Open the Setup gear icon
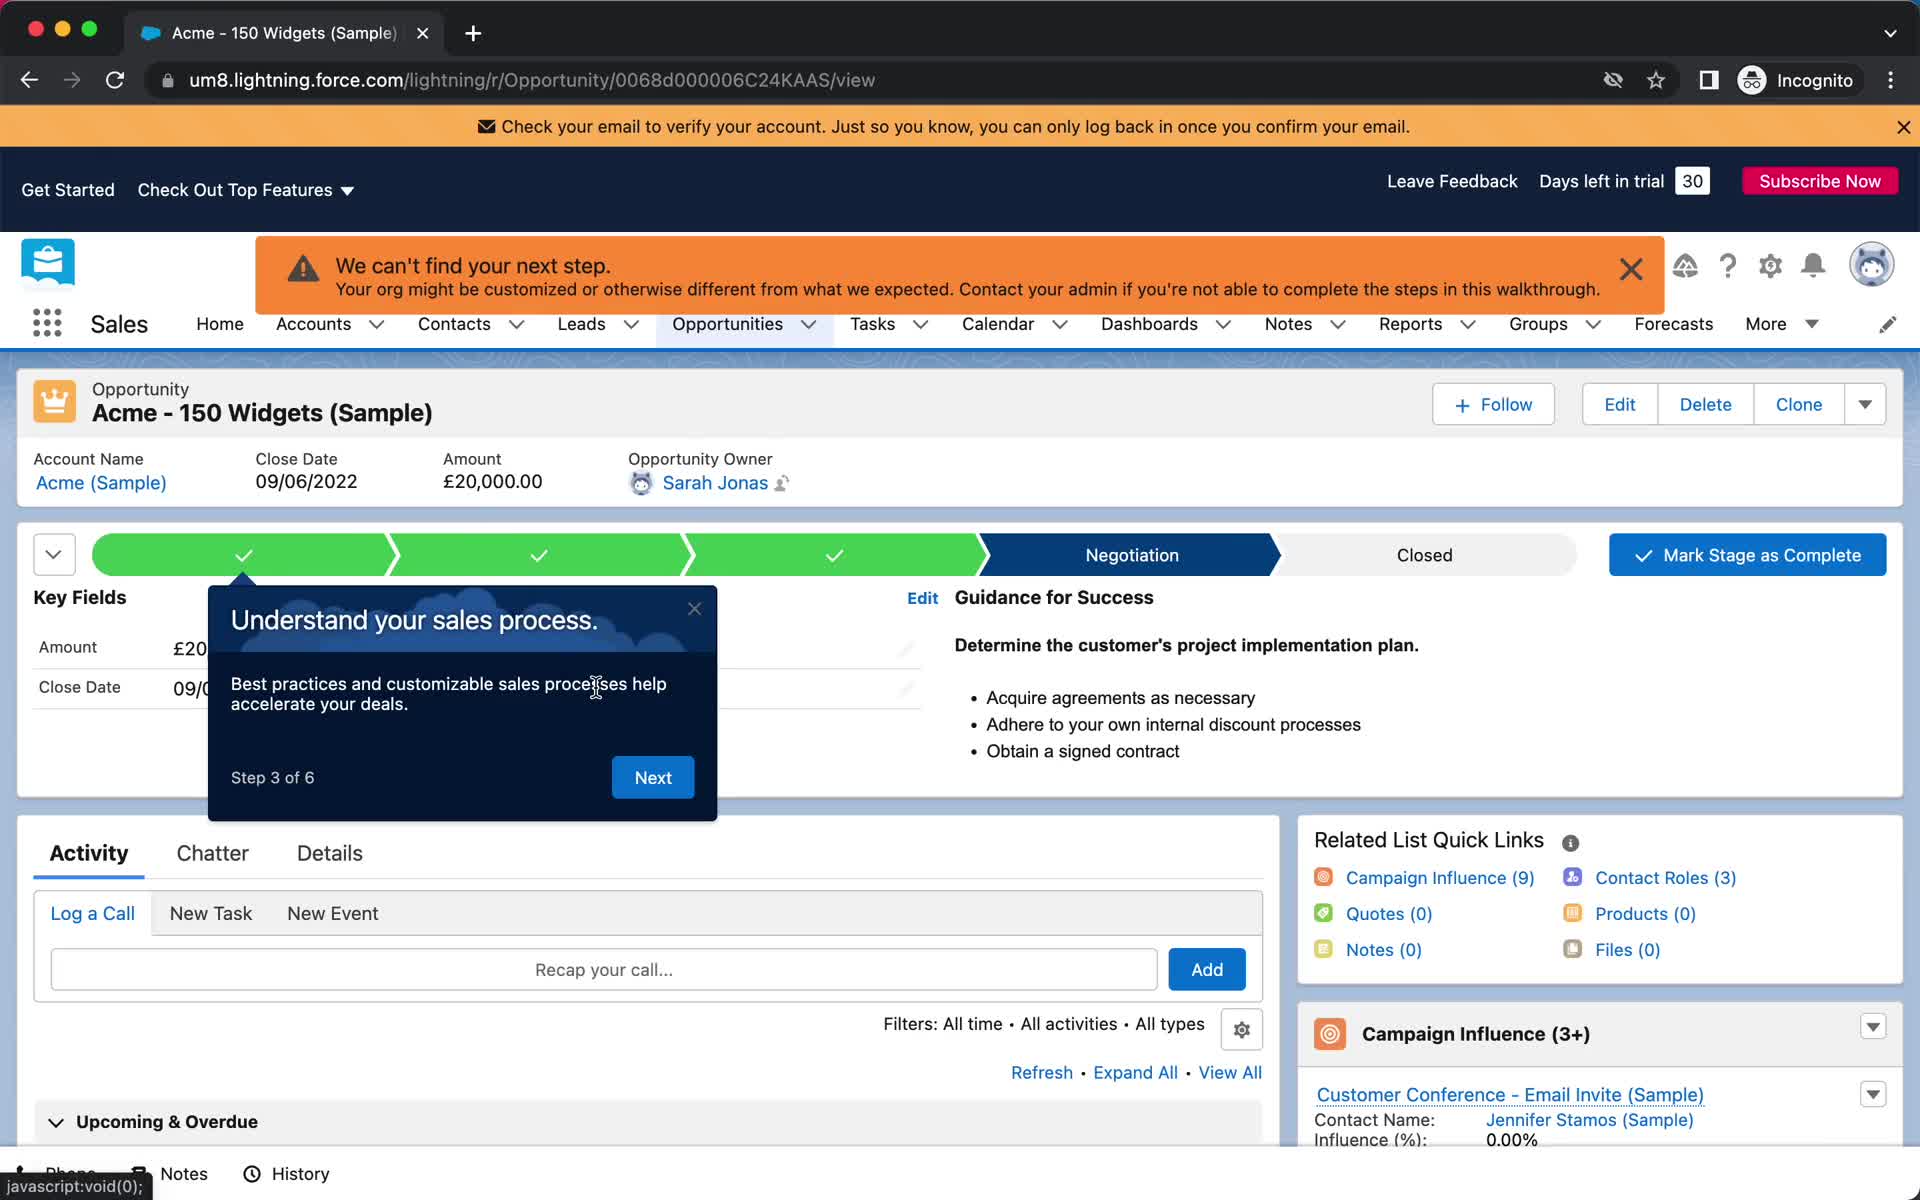The image size is (1920, 1200). point(1770,266)
